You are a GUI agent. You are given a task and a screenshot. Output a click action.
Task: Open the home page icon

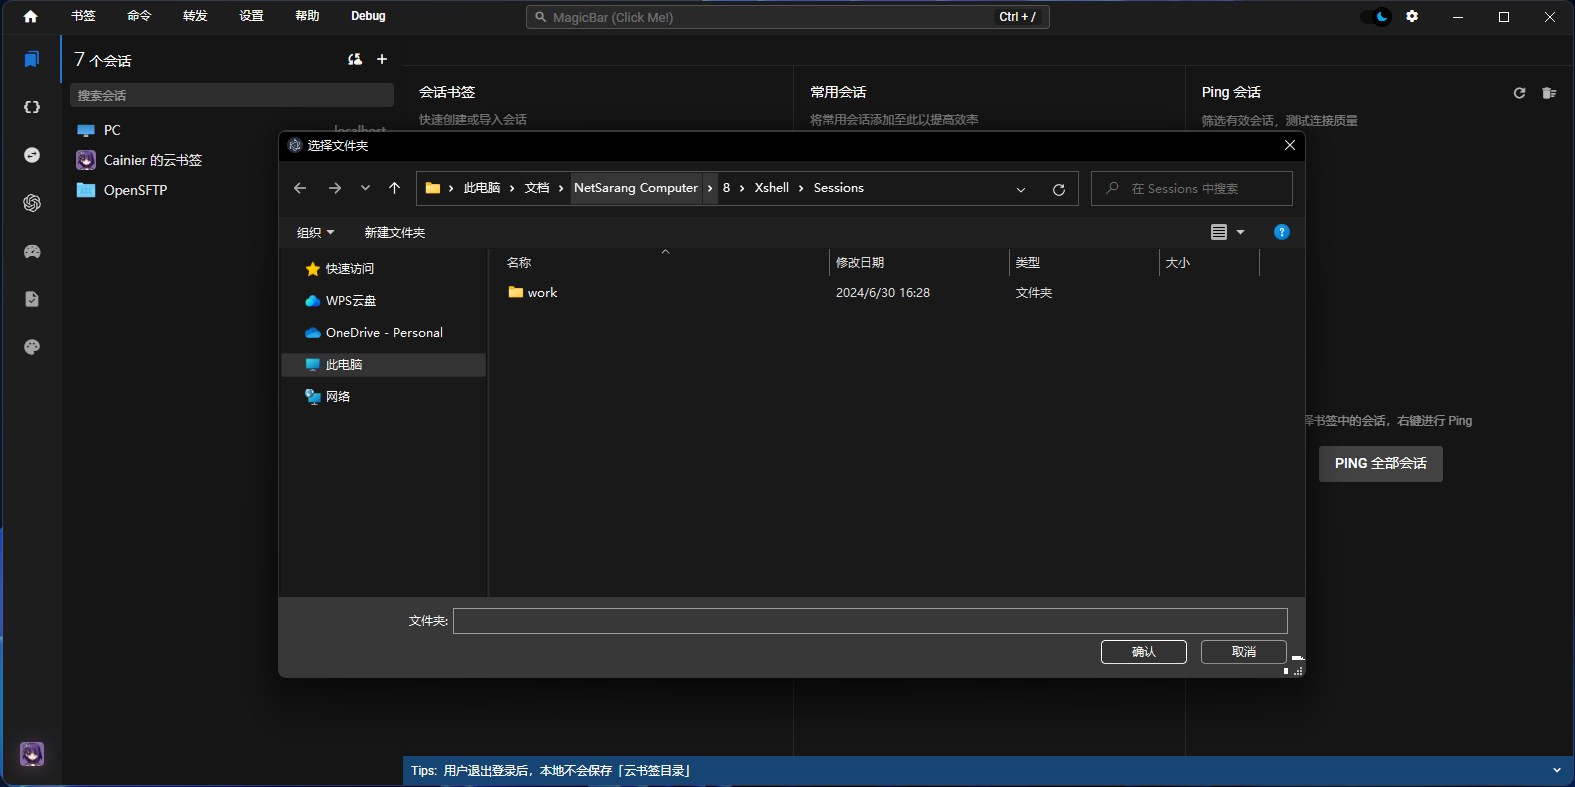[30, 16]
